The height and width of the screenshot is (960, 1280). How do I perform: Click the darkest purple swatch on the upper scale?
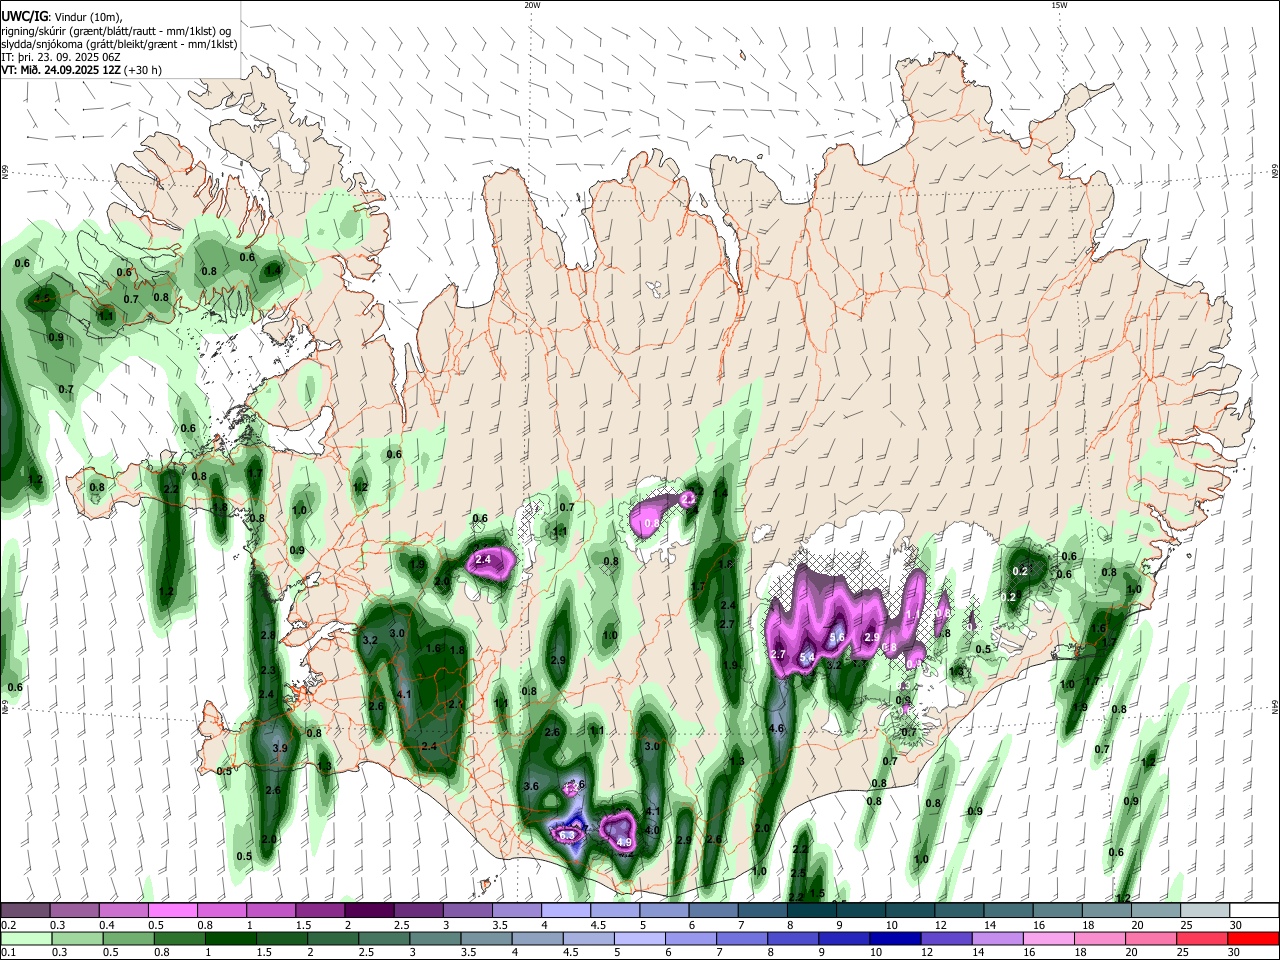tap(368, 910)
